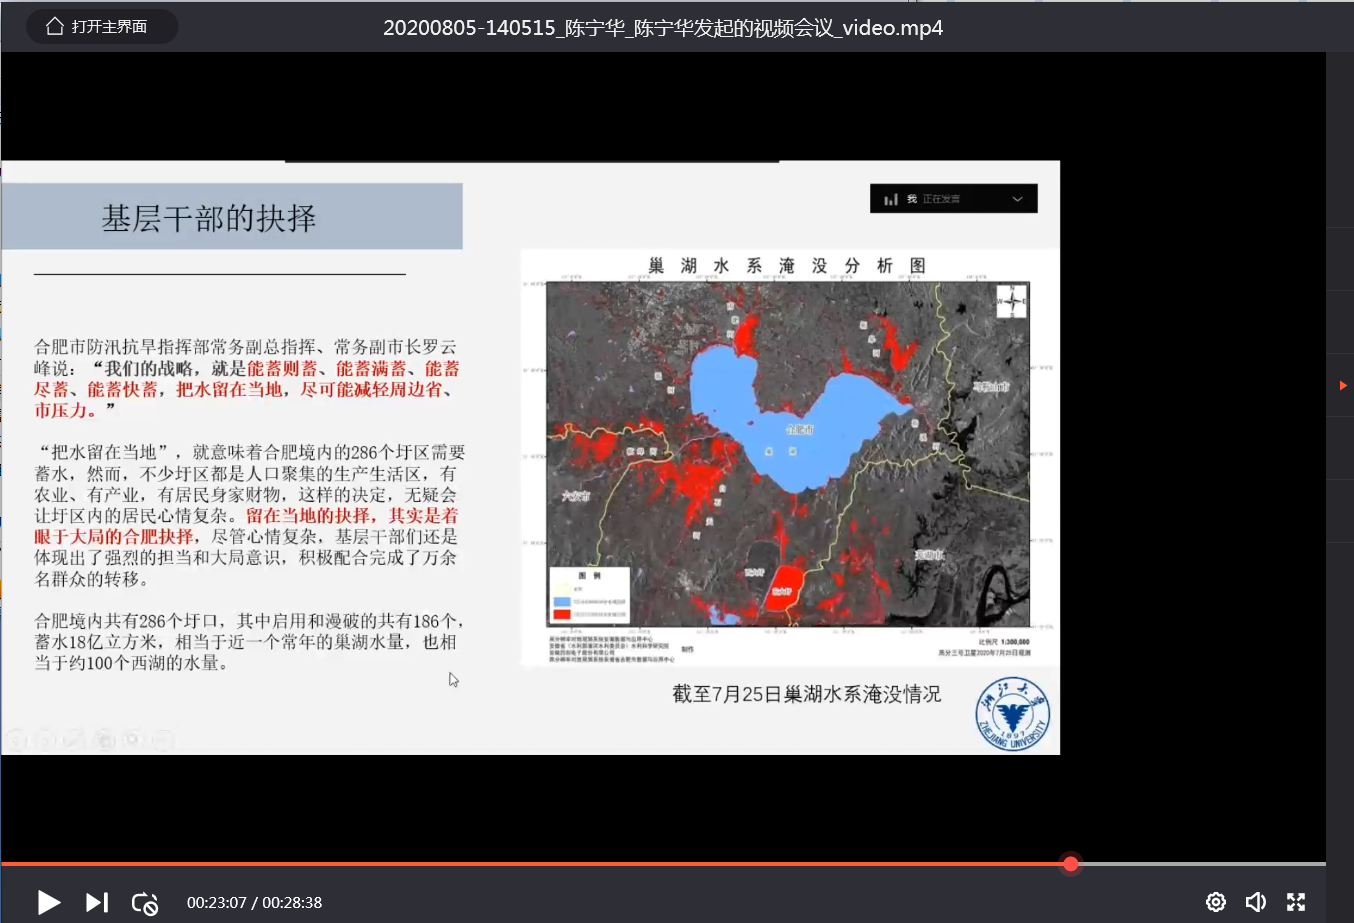Toggle the loop playback mode icon
Image resolution: width=1354 pixels, height=923 pixels.
(x=145, y=903)
